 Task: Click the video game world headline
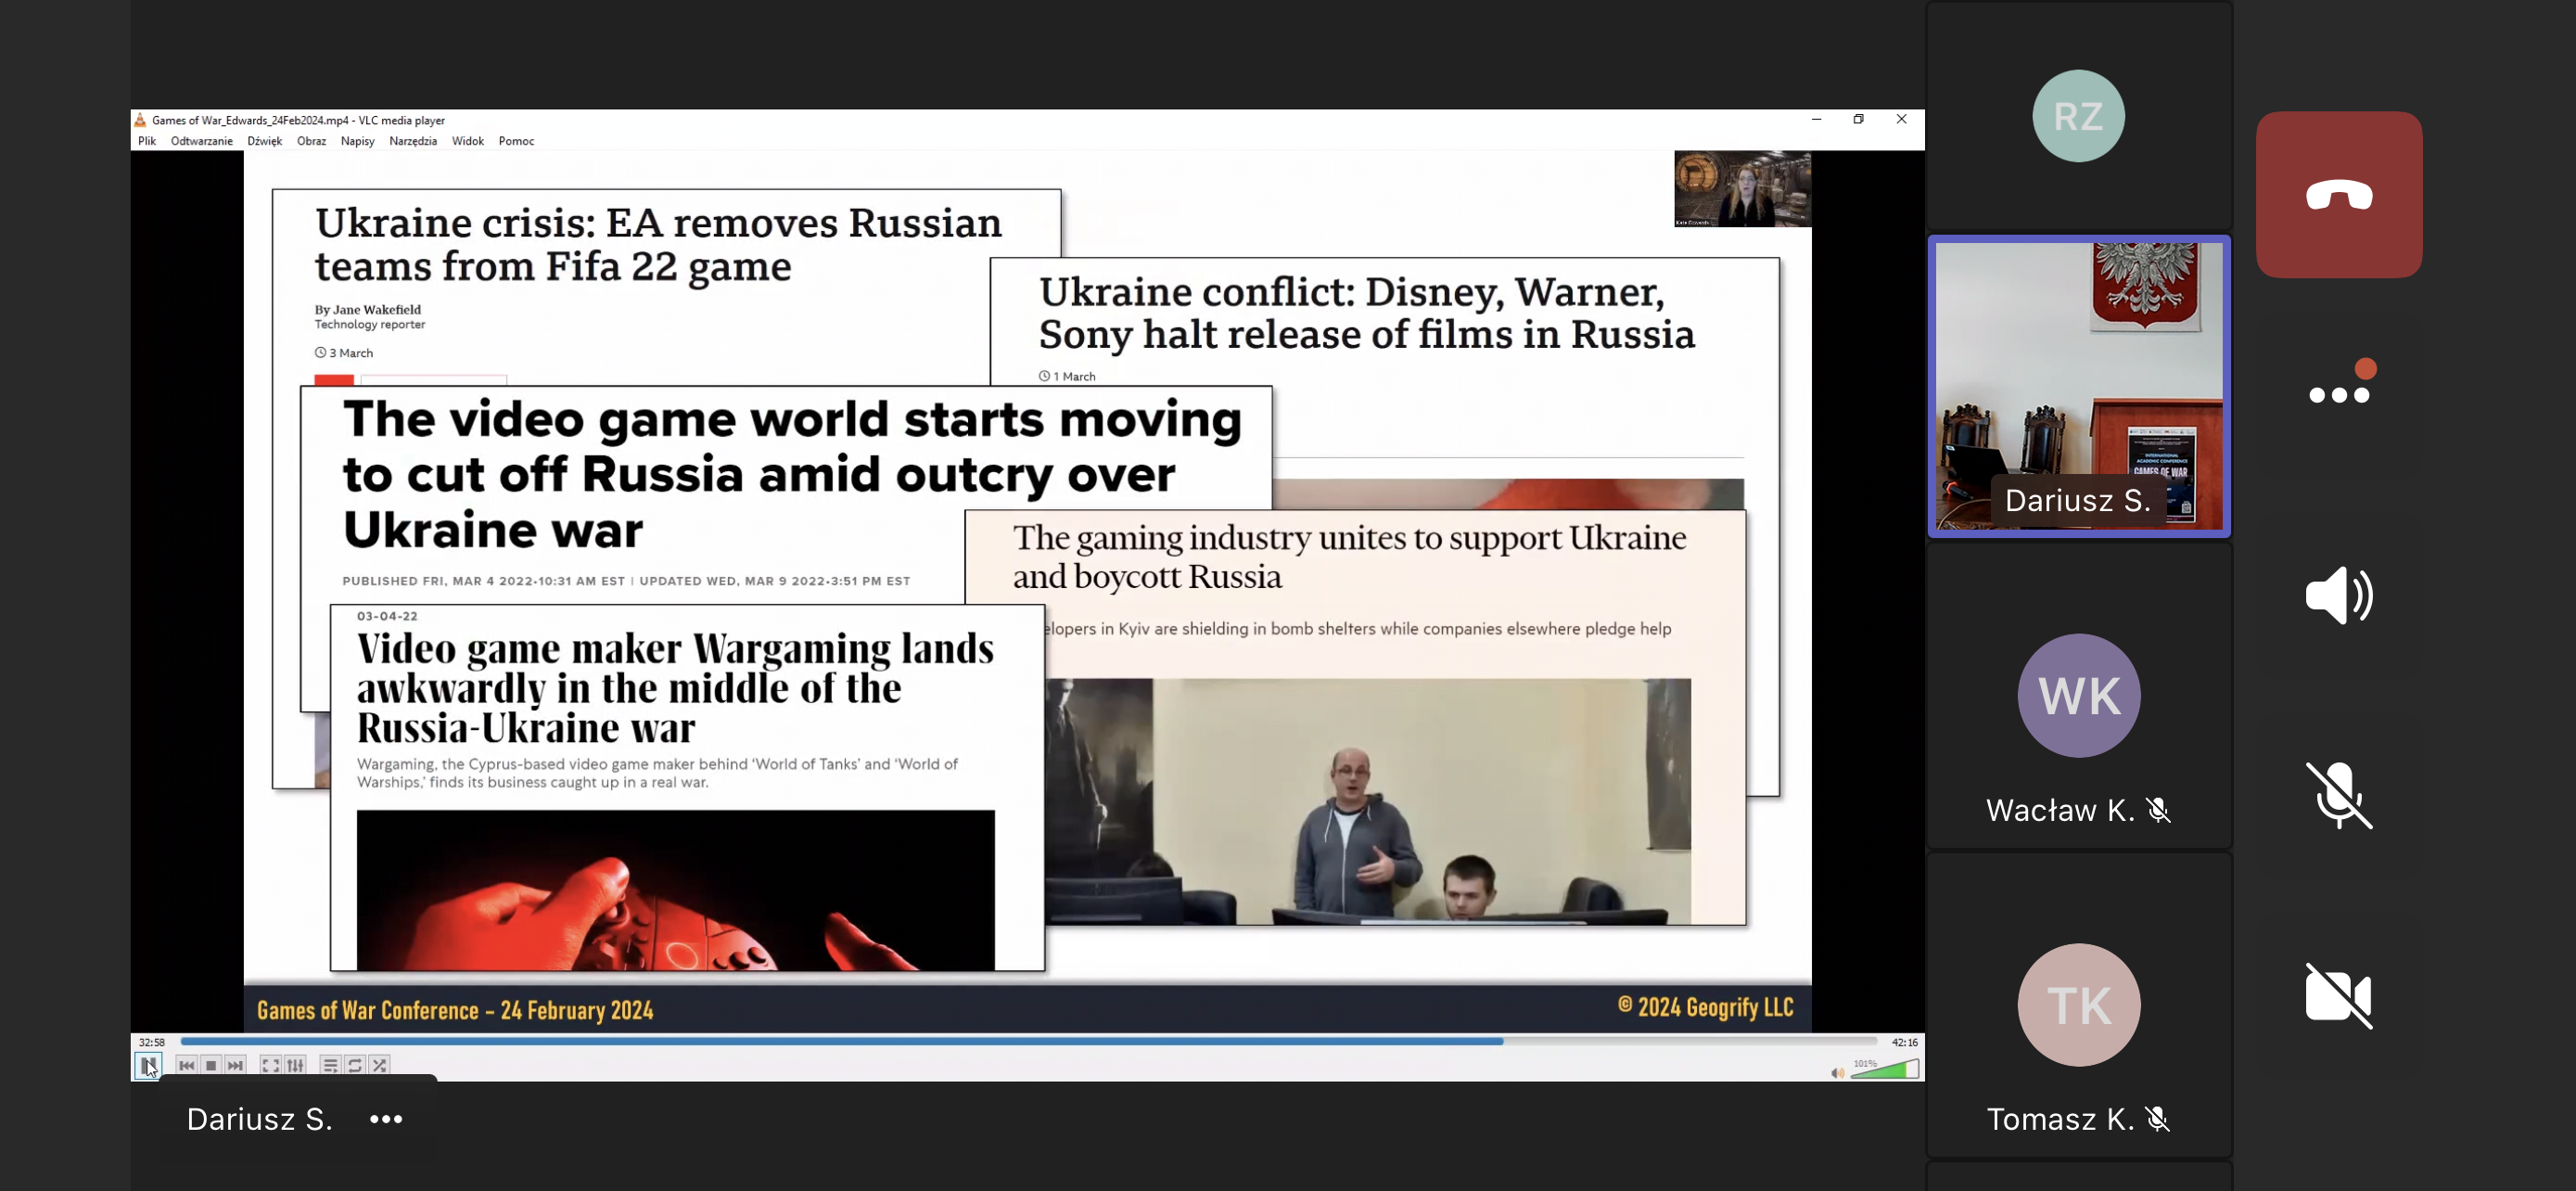(792, 475)
